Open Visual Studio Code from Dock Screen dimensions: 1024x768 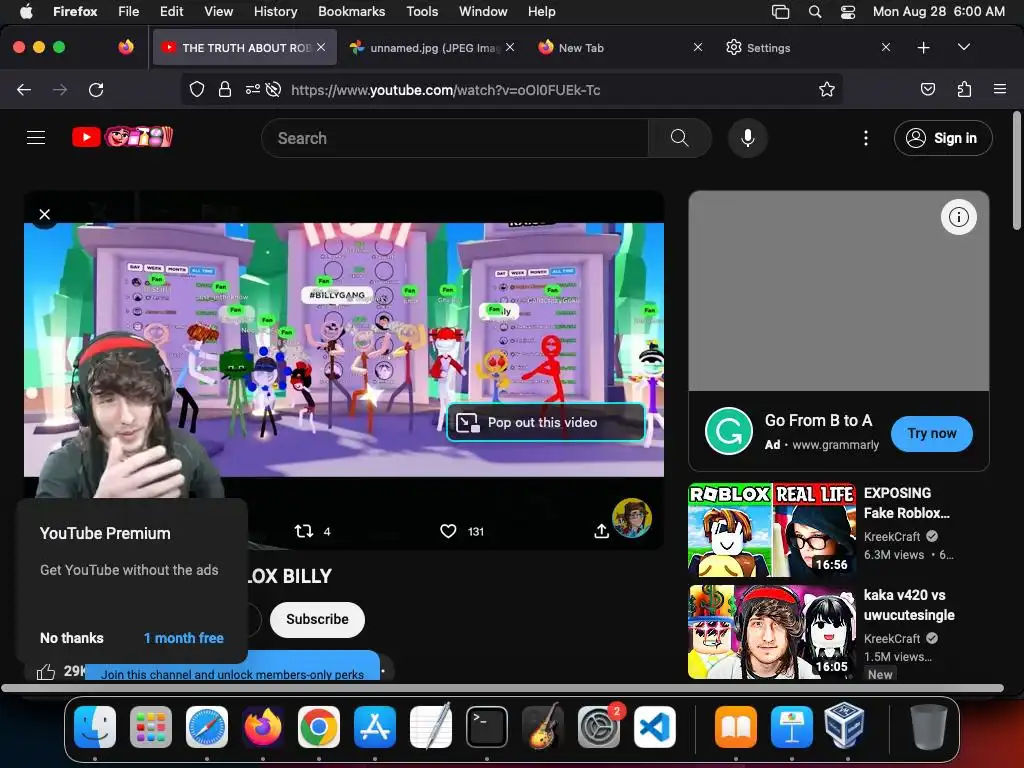[x=655, y=726]
